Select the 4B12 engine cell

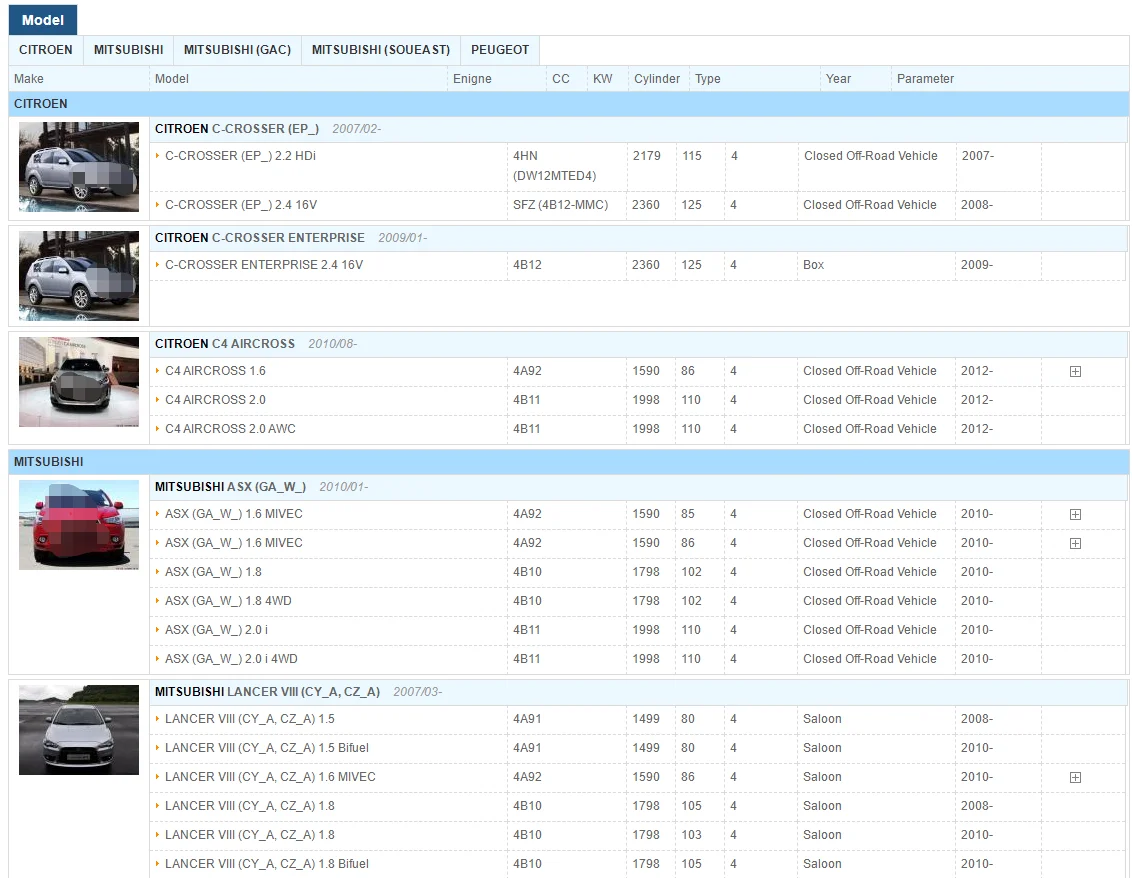coord(527,265)
